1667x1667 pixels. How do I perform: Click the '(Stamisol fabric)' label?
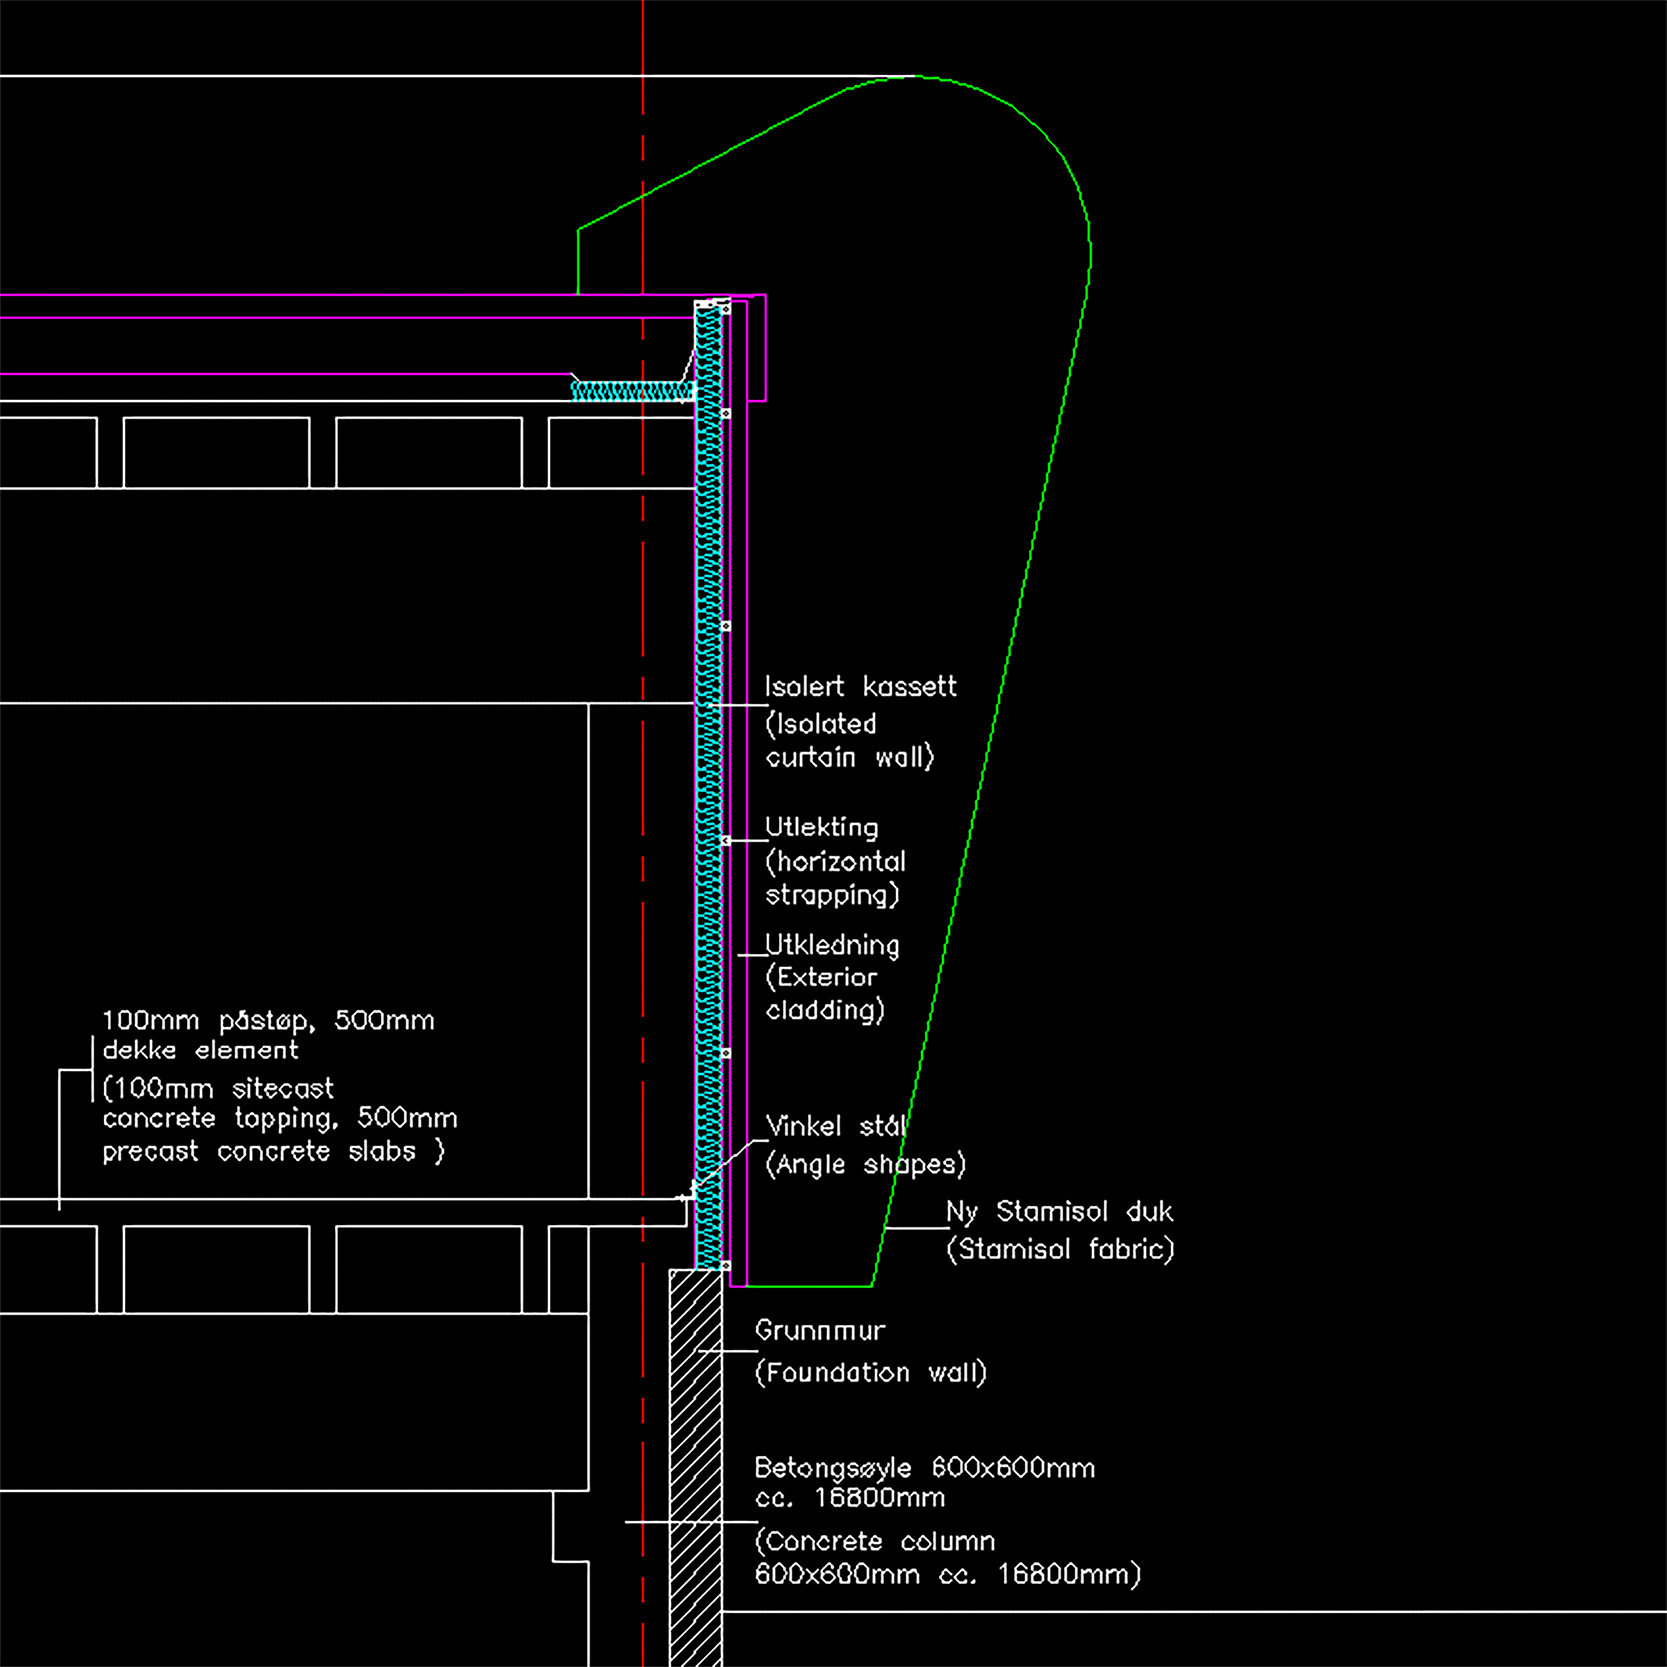(1060, 1249)
